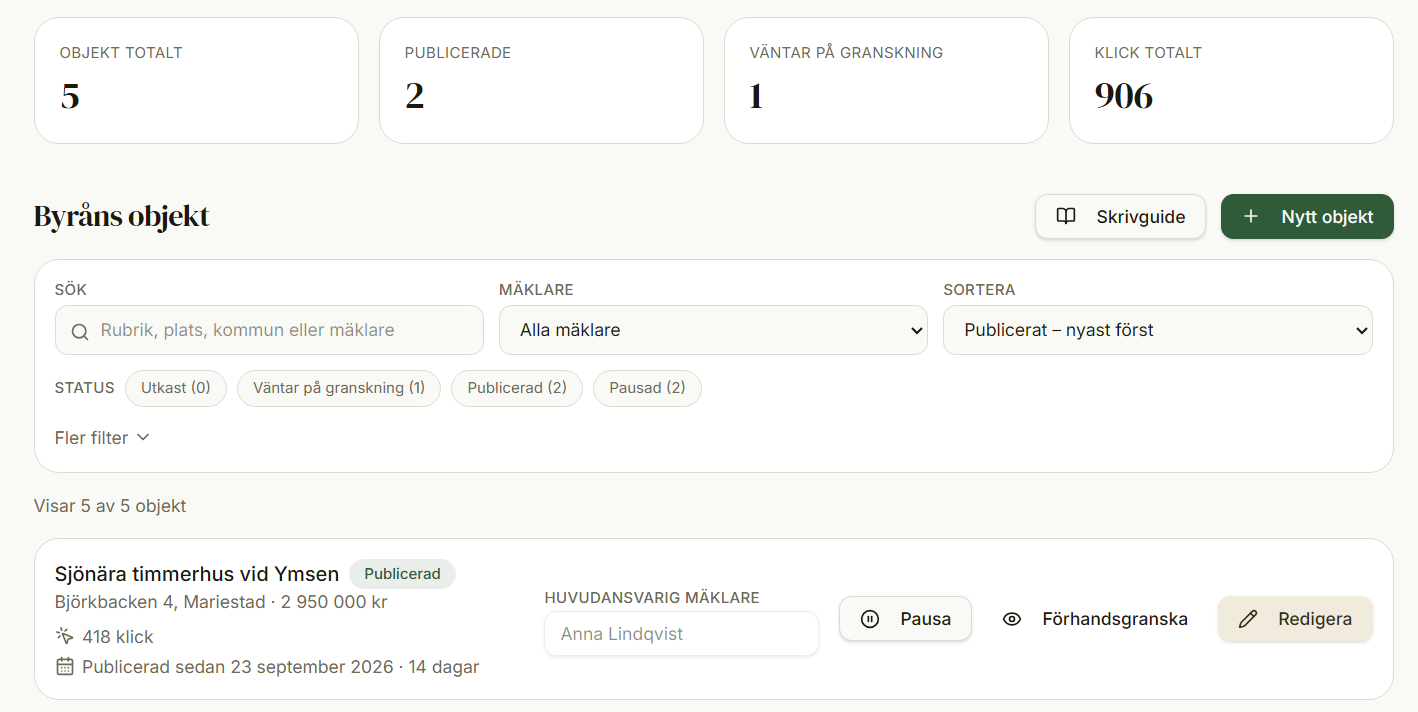Preview listing with Förhandsgranska
The width and height of the screenshot is (1418, 712).
1095,619
